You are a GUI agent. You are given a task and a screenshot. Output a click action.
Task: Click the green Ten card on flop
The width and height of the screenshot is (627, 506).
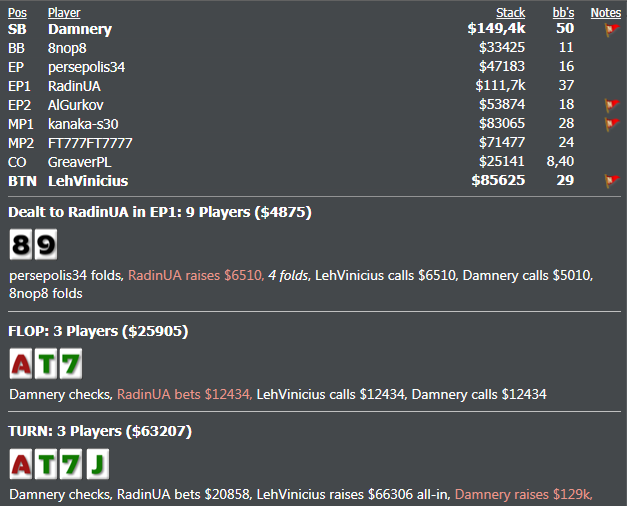point(45,363)
